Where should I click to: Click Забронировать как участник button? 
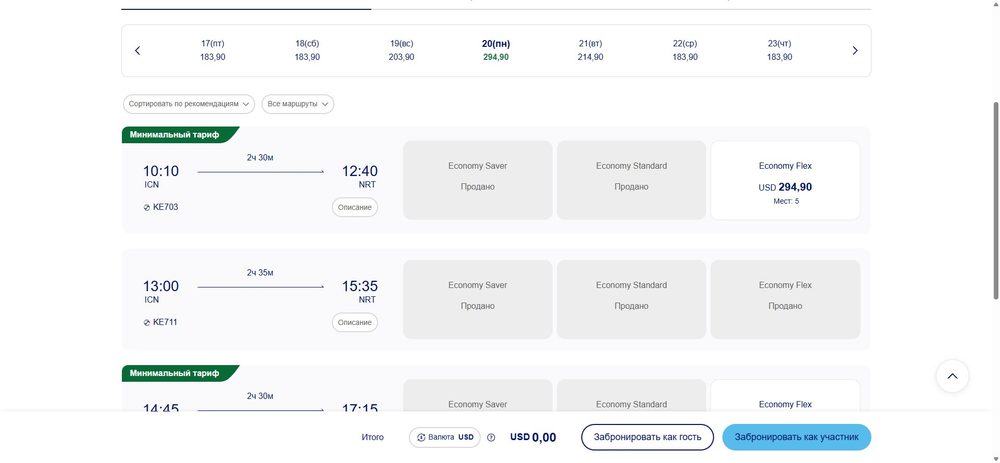click(797, 437)
